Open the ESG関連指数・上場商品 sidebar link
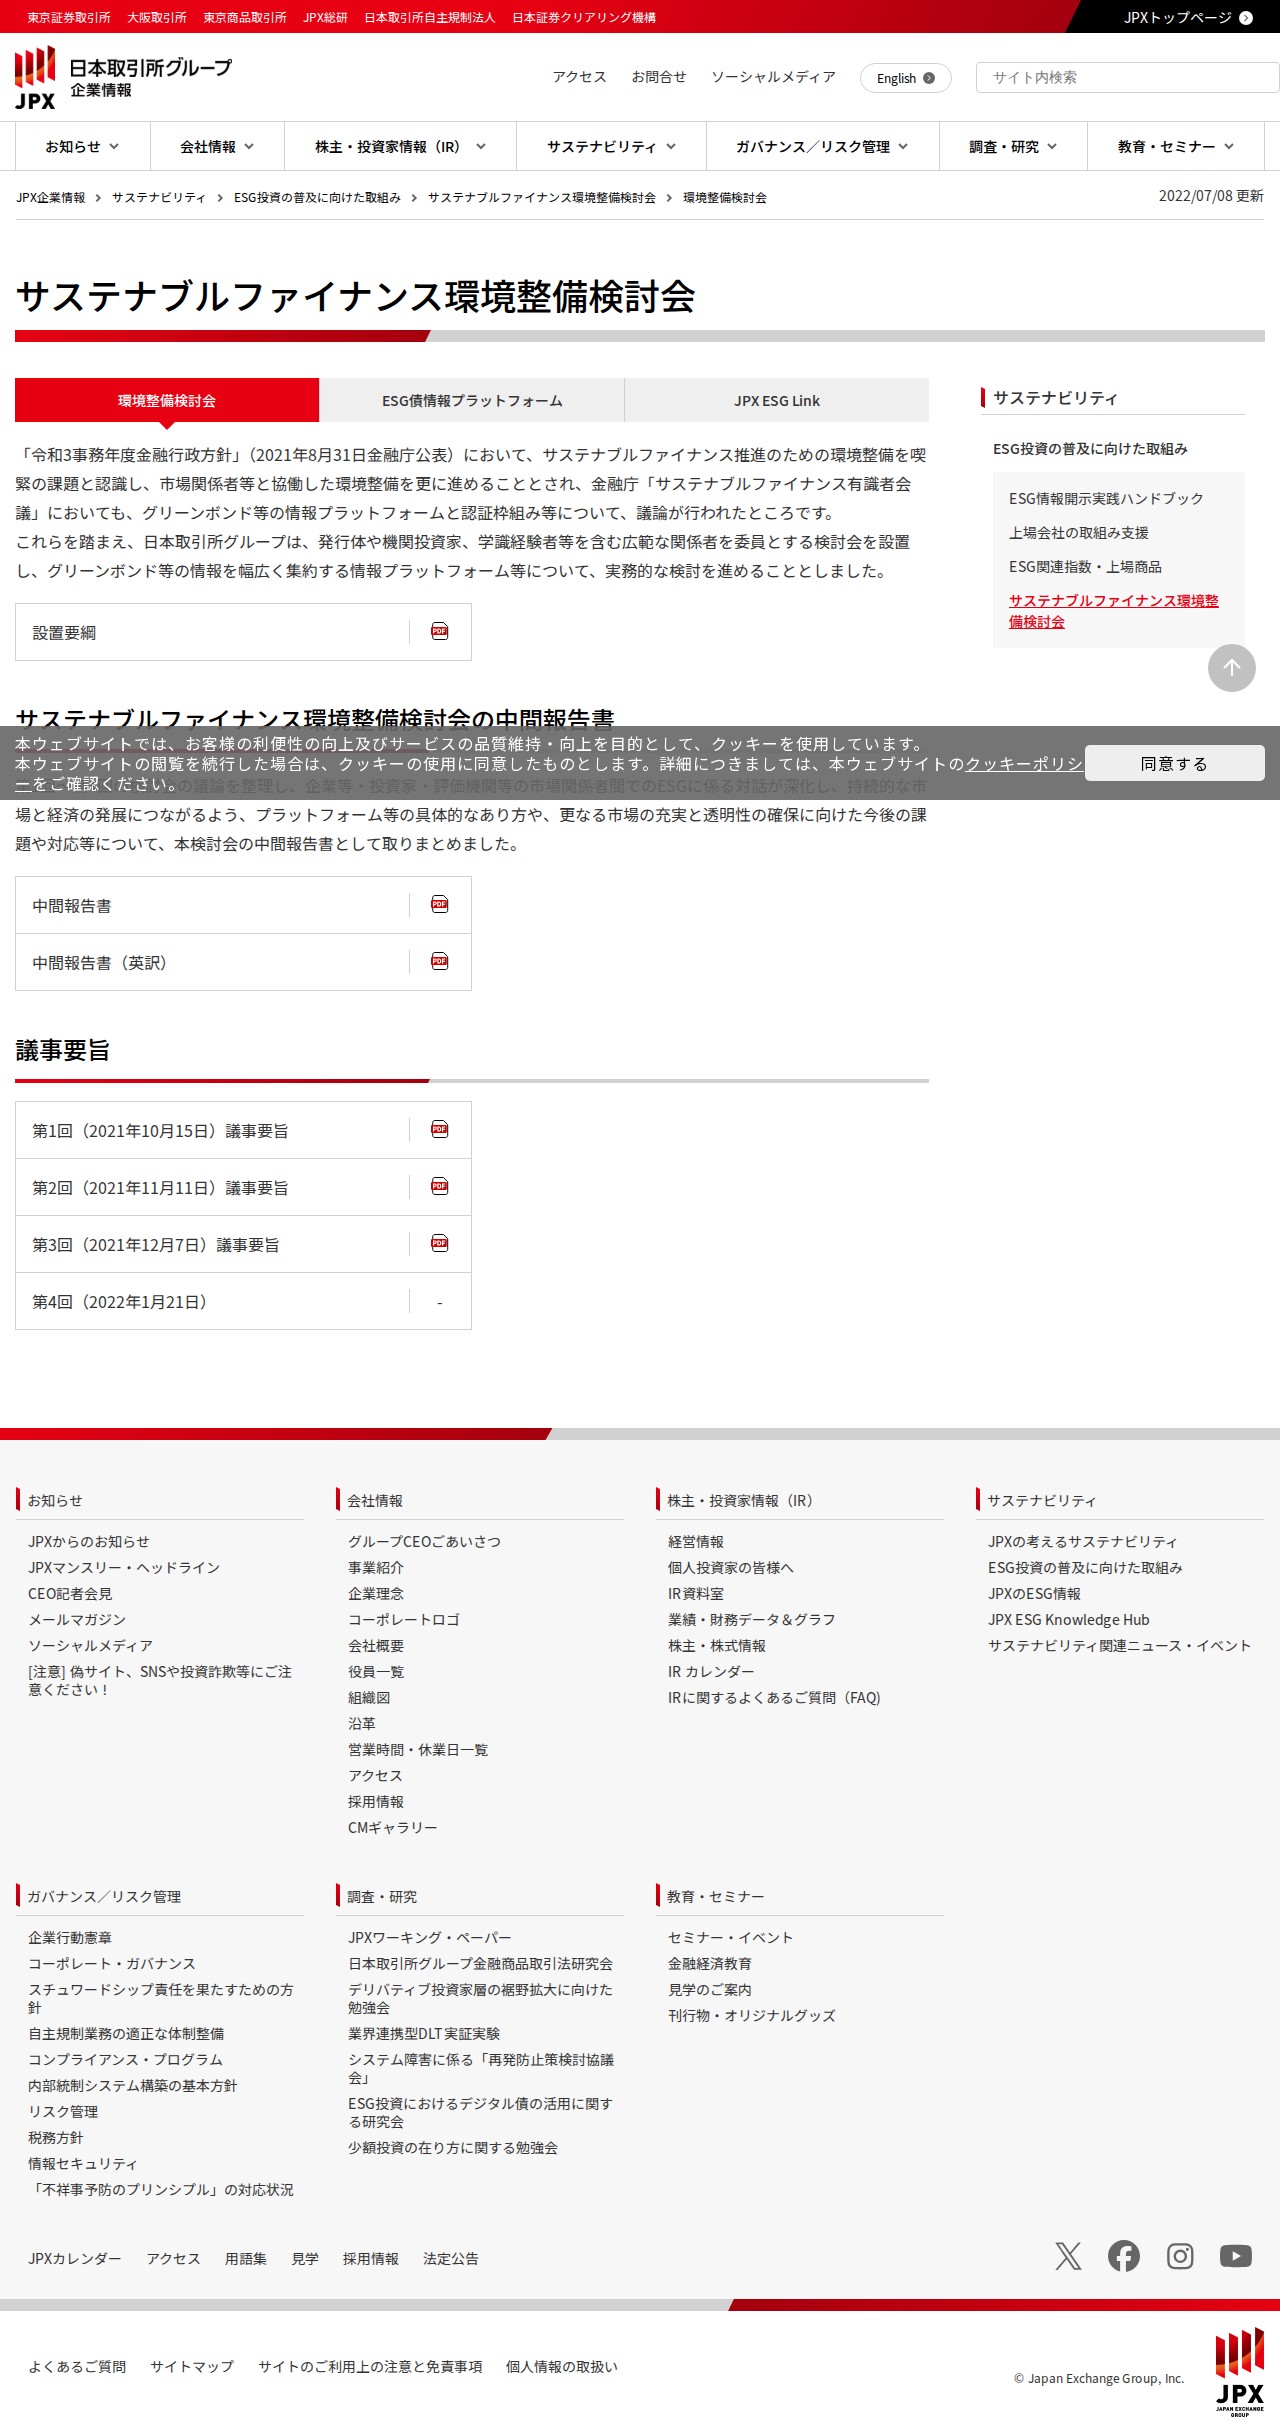The width and height of the screenshot is (1280, 2429). coord(1085,566)
